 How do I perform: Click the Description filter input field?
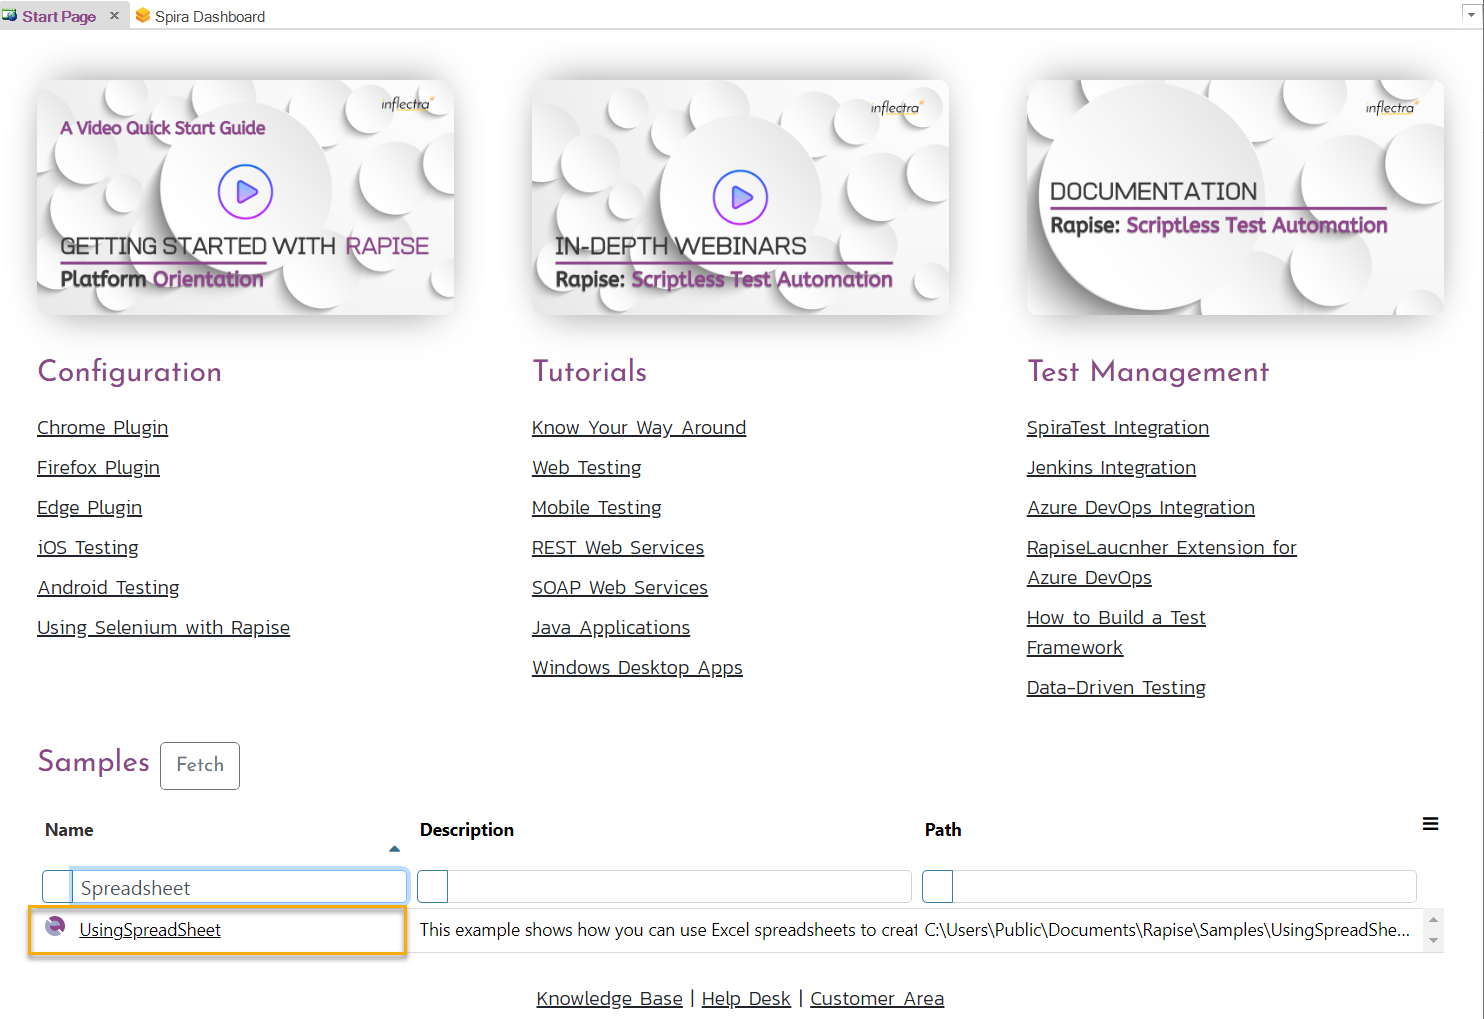[679, 887]
